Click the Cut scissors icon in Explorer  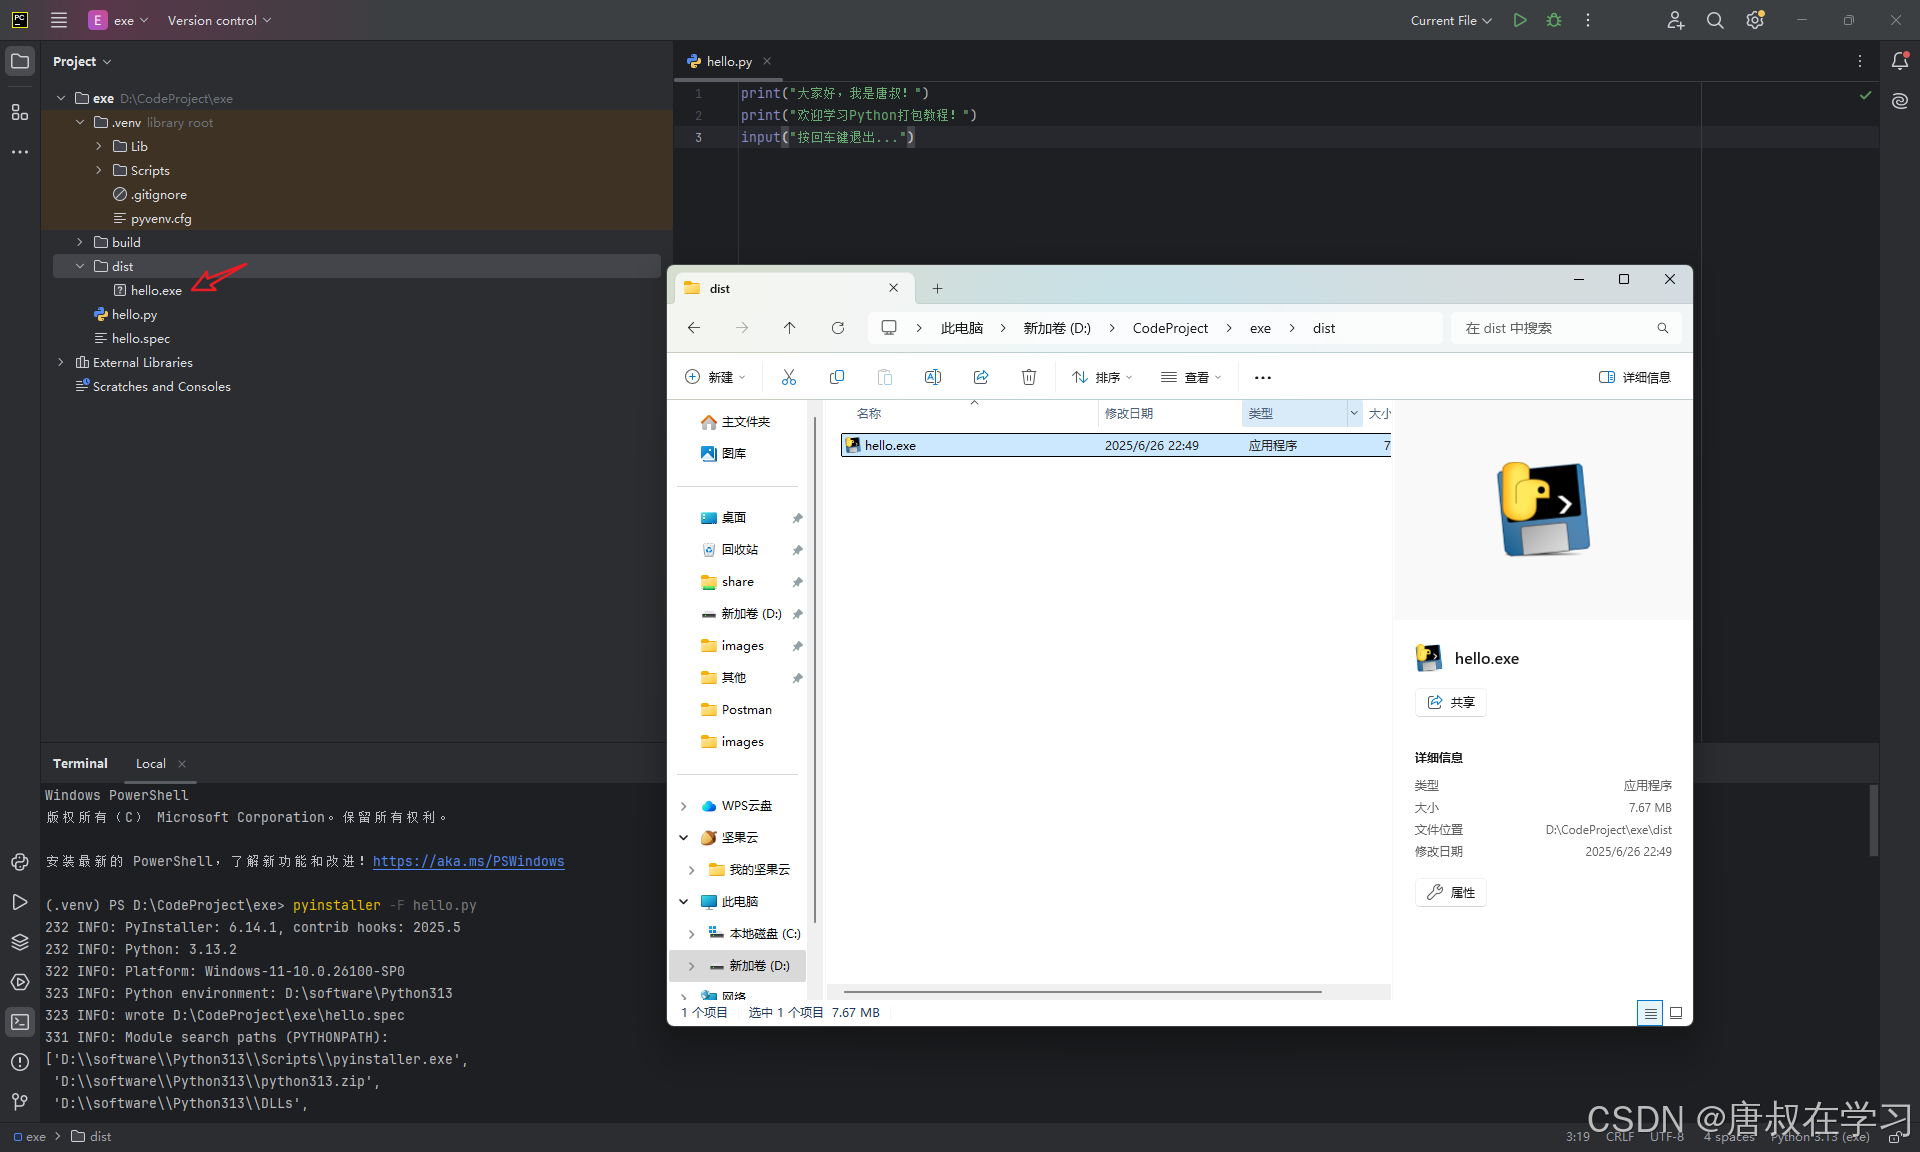pyautogui.click(x=789, y=377)
